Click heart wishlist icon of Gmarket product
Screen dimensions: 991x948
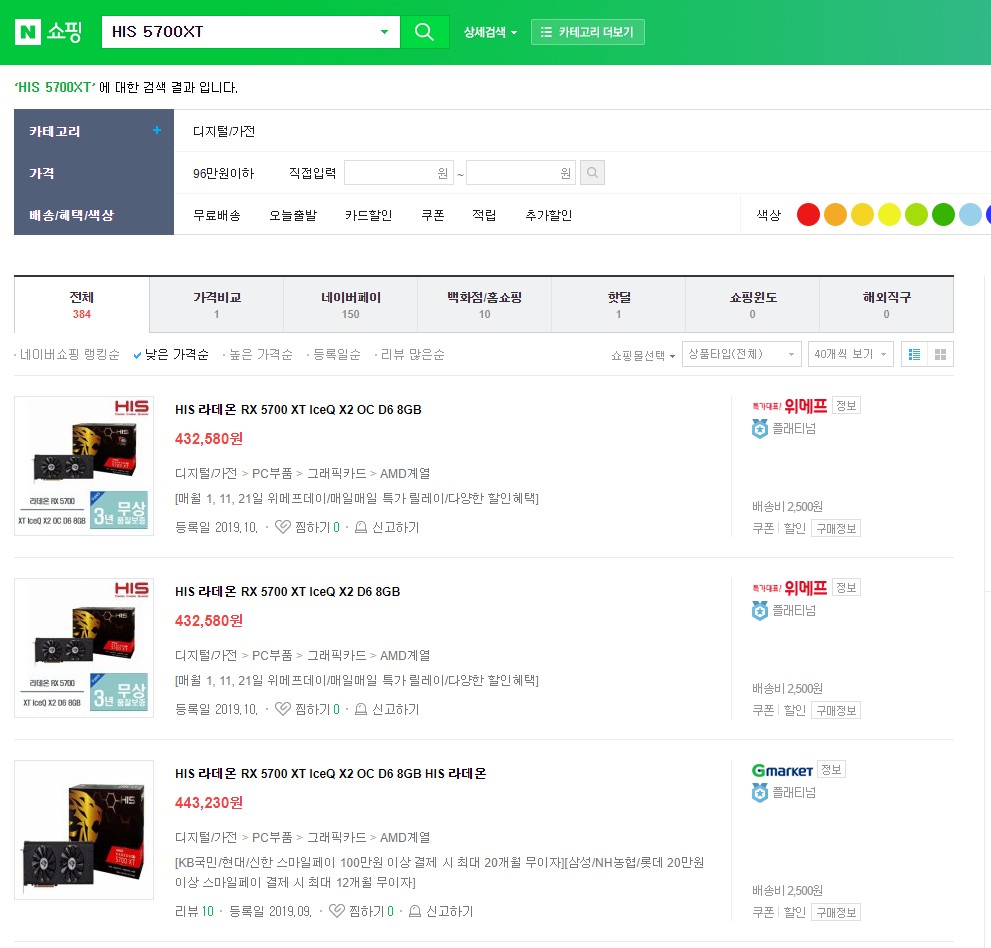pyautogui.click(x=337, y=911)
